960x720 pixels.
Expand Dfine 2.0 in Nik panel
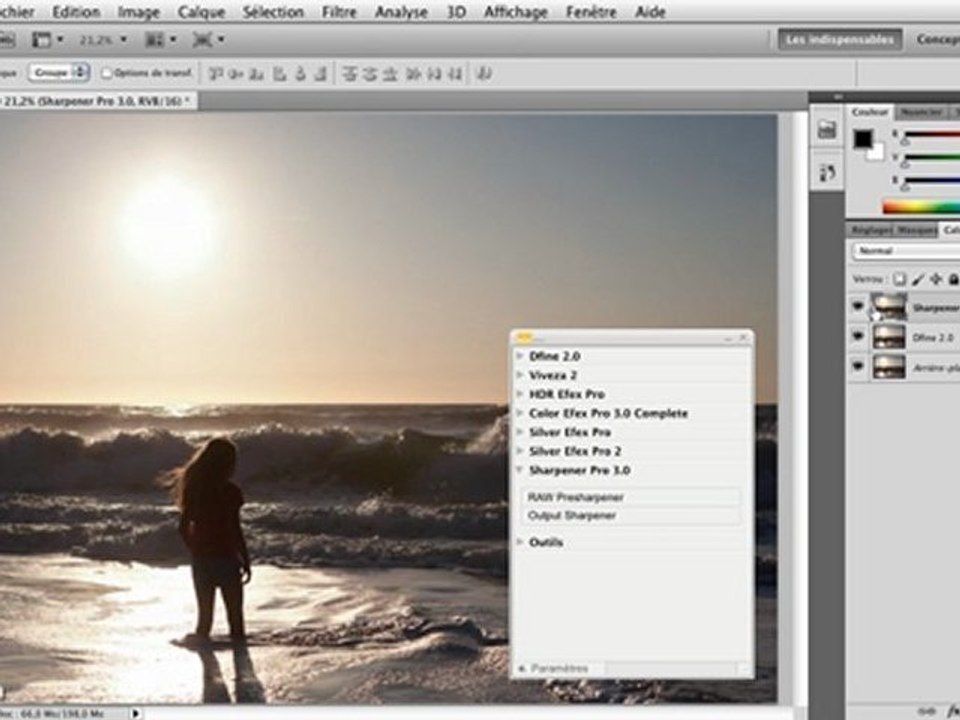[x=520, y=356]
